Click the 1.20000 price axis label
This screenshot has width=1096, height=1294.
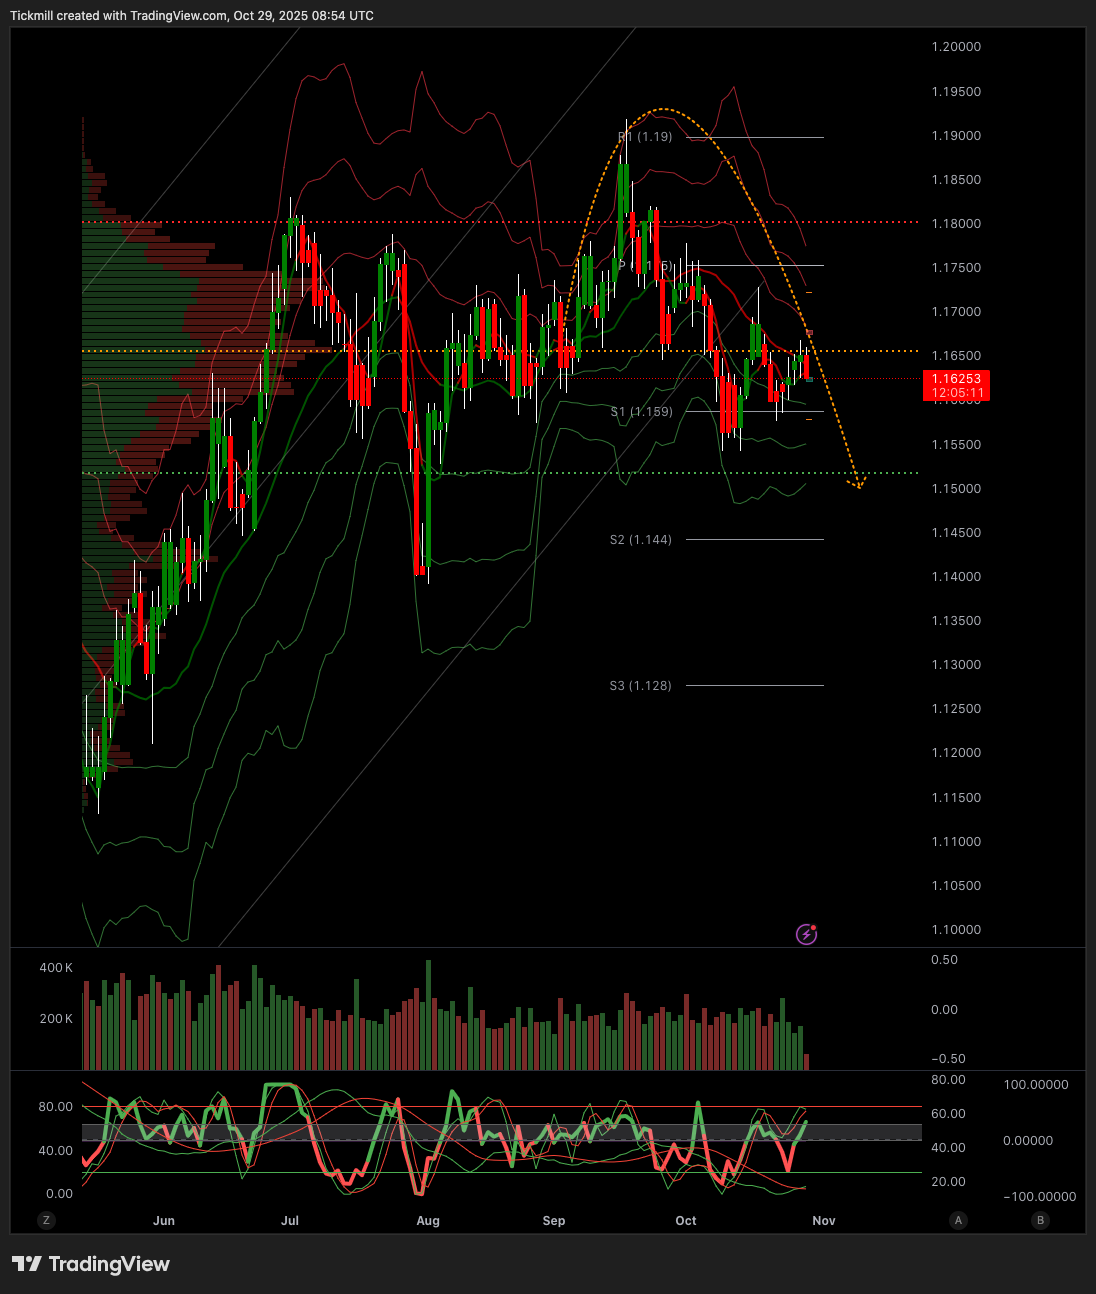point(956,47)
